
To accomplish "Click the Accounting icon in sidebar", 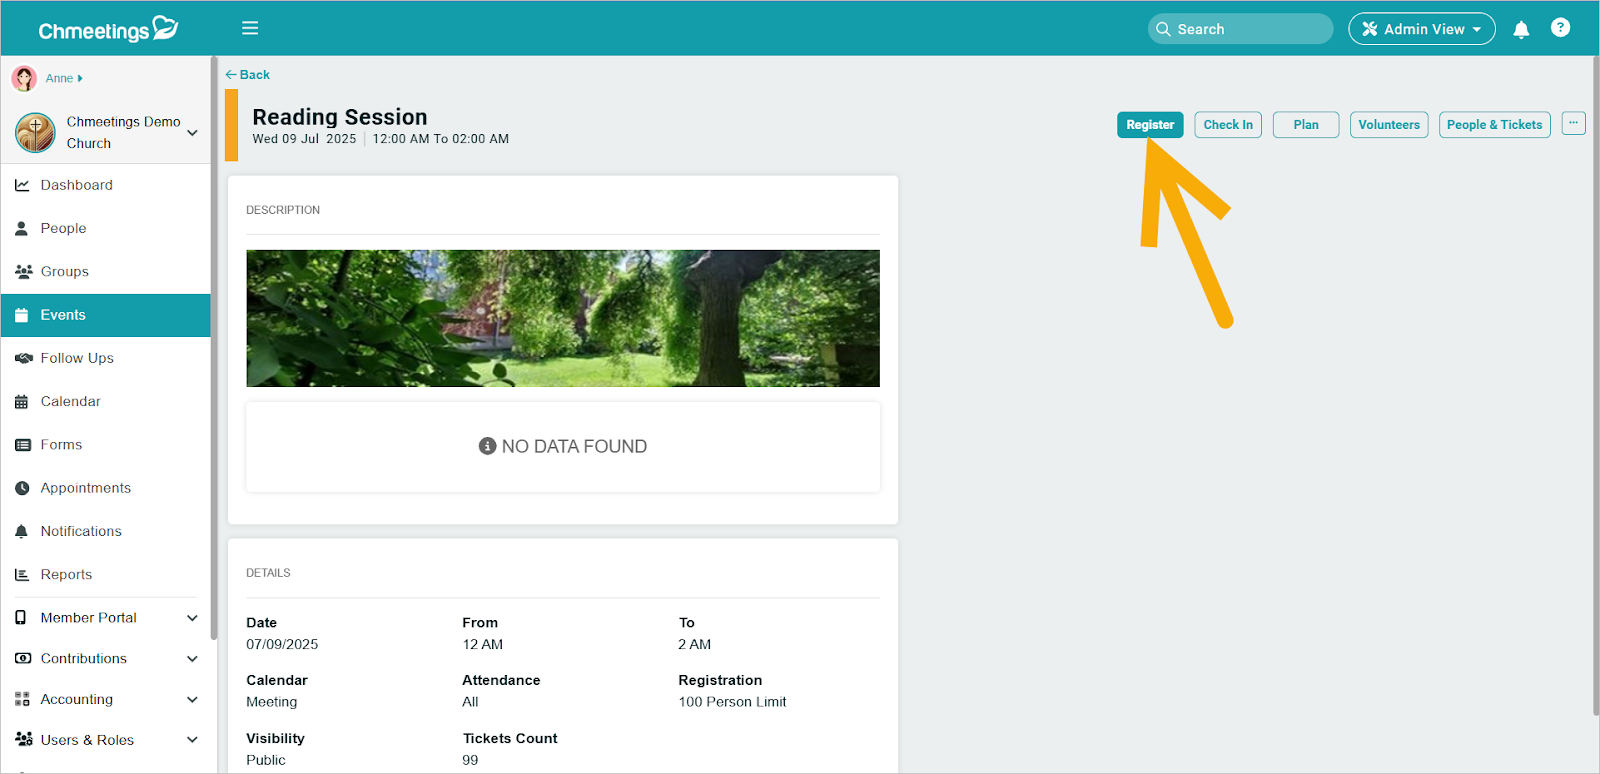I will point(22,700).
